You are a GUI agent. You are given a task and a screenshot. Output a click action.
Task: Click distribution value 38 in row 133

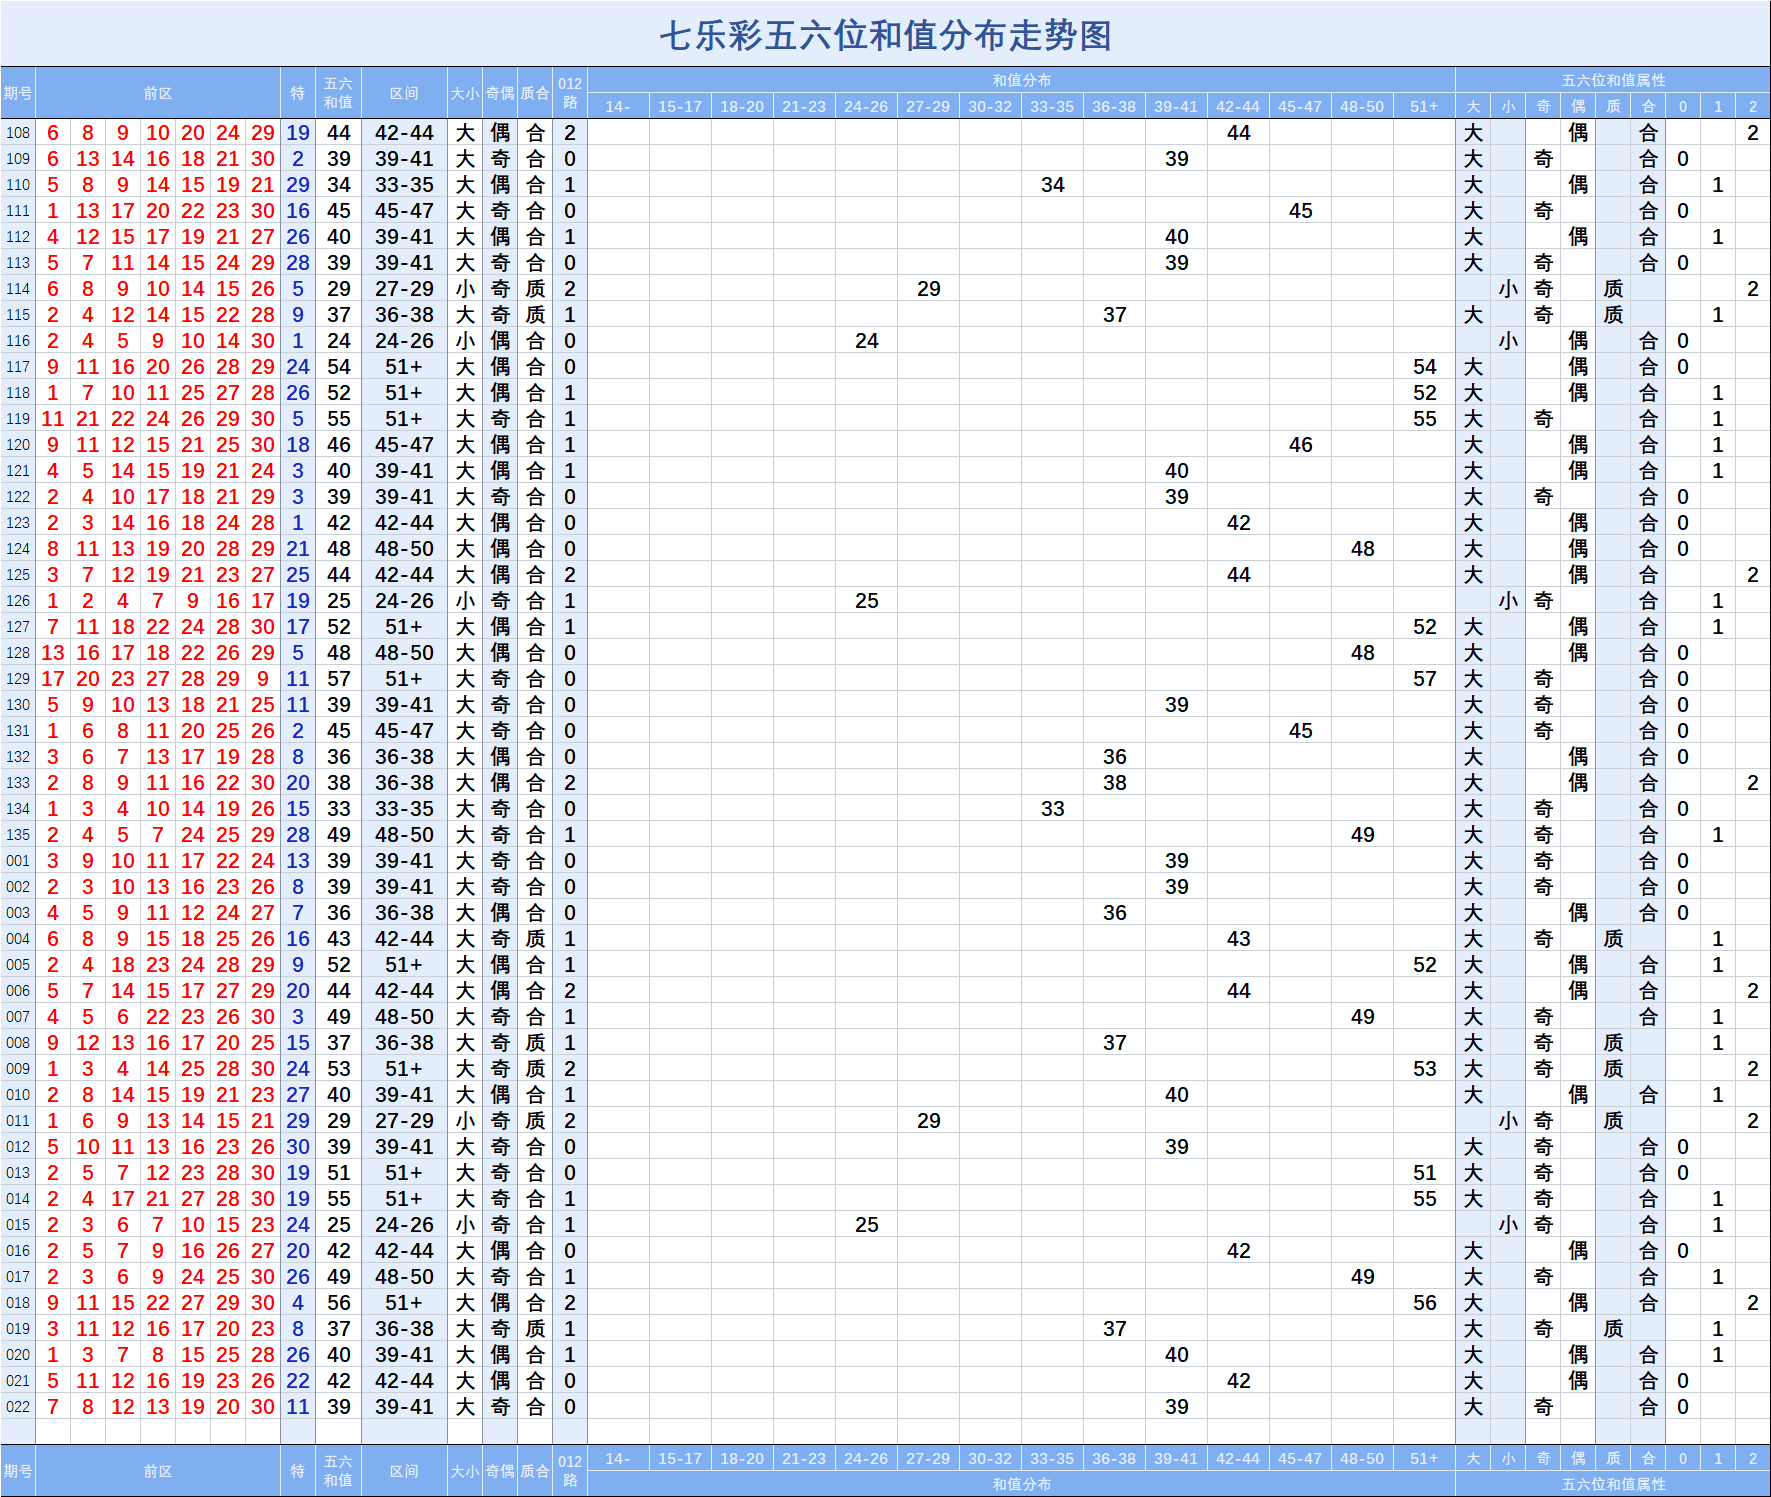pos(1115,783)
